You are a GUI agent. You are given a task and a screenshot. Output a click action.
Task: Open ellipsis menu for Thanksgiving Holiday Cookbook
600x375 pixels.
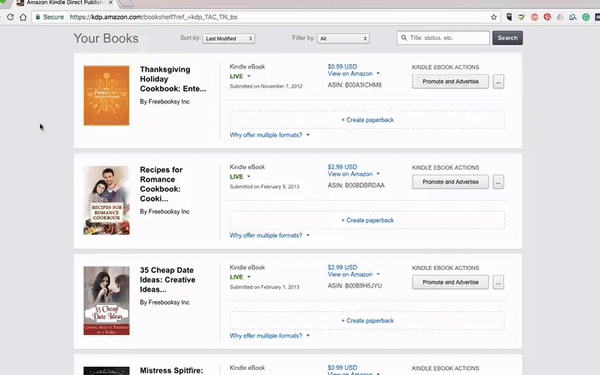[498, 82]
